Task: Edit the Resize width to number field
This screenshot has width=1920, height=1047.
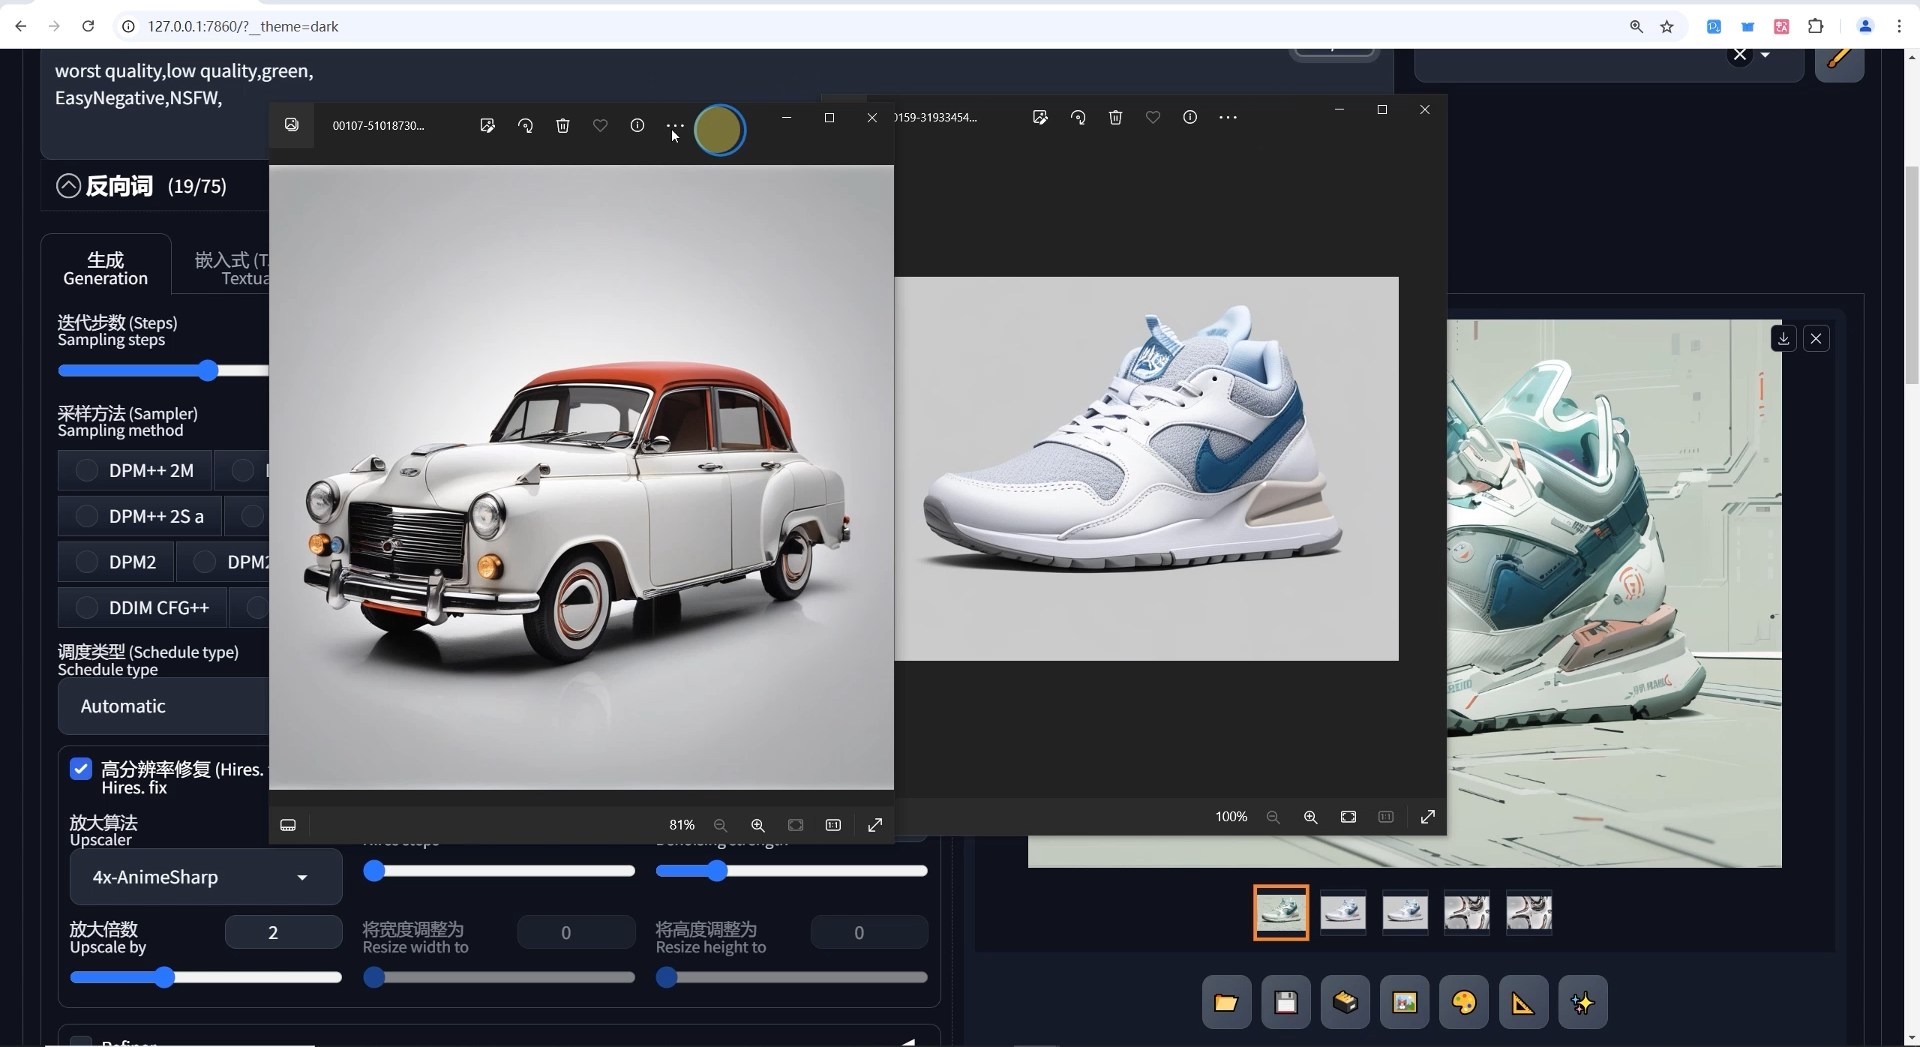Action: [576, 932]
